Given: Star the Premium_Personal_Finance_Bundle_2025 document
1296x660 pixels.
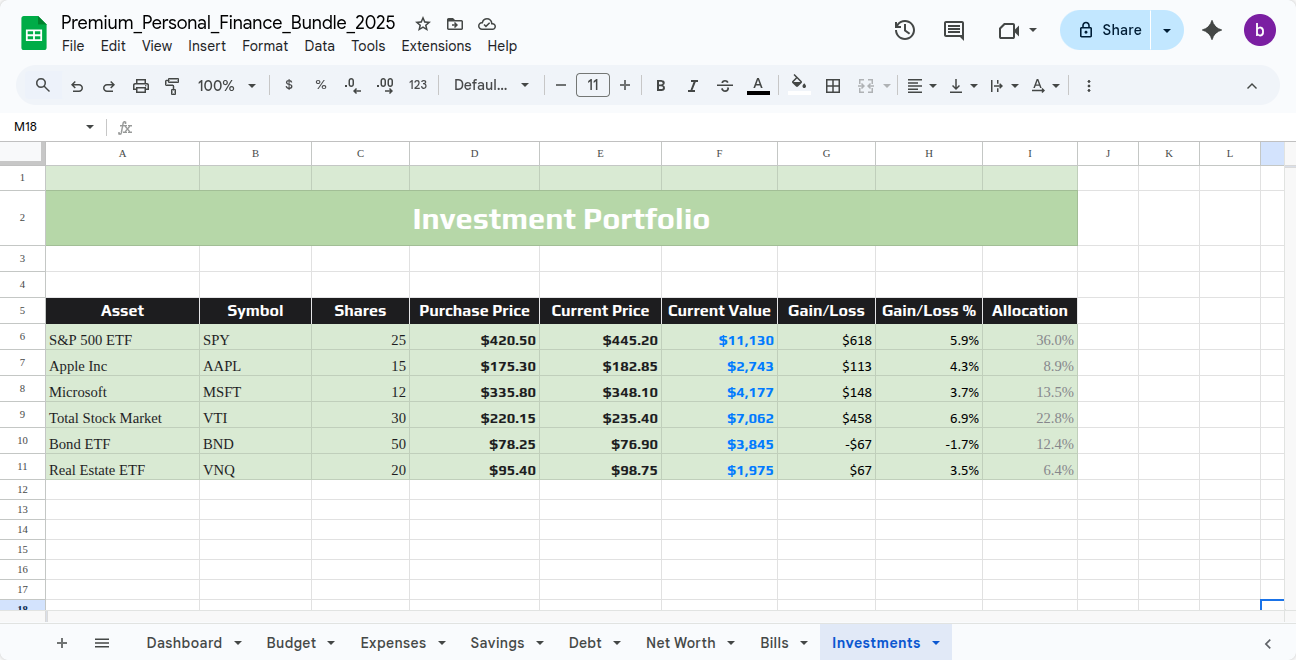Looking at the screenshot, I should 423,24.
